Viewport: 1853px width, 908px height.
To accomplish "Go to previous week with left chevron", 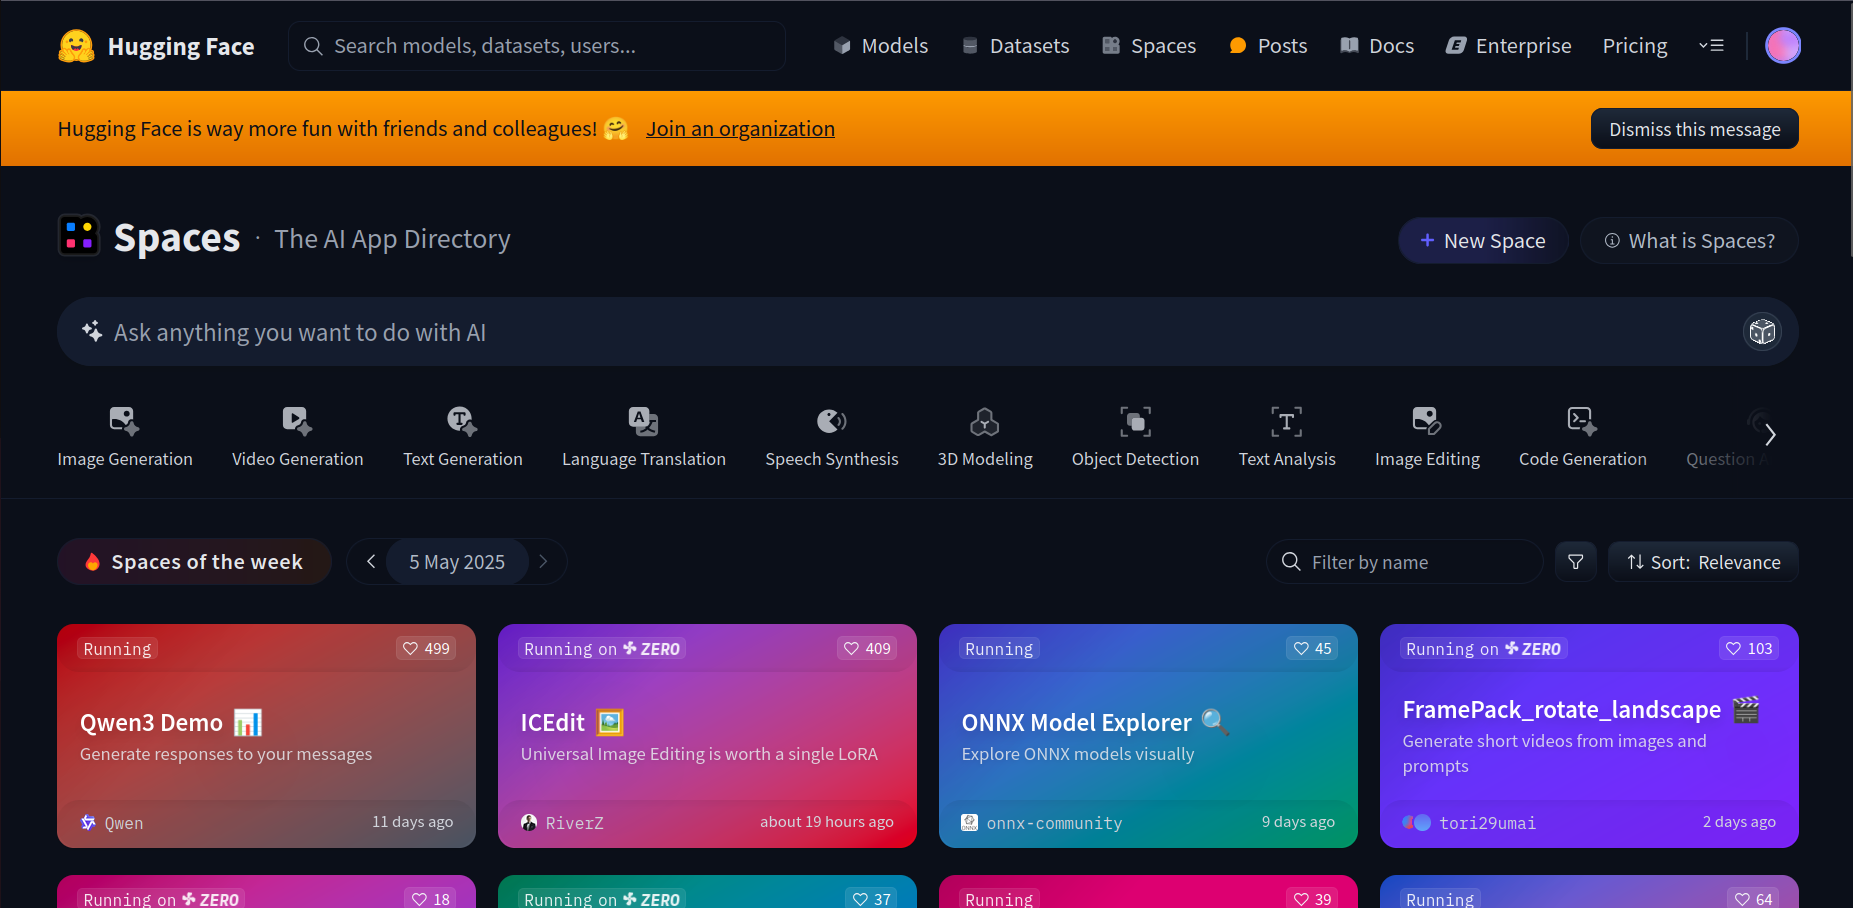I will point(371,561).
